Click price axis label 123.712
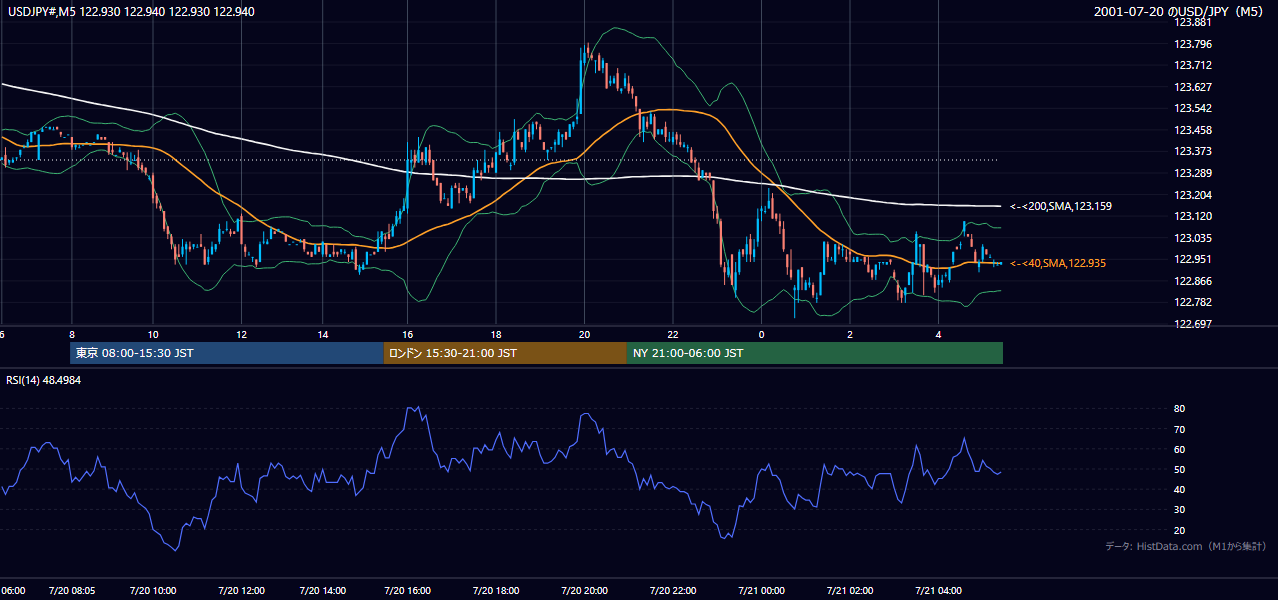This screenshot has width=1278, height=600. 1192,65
